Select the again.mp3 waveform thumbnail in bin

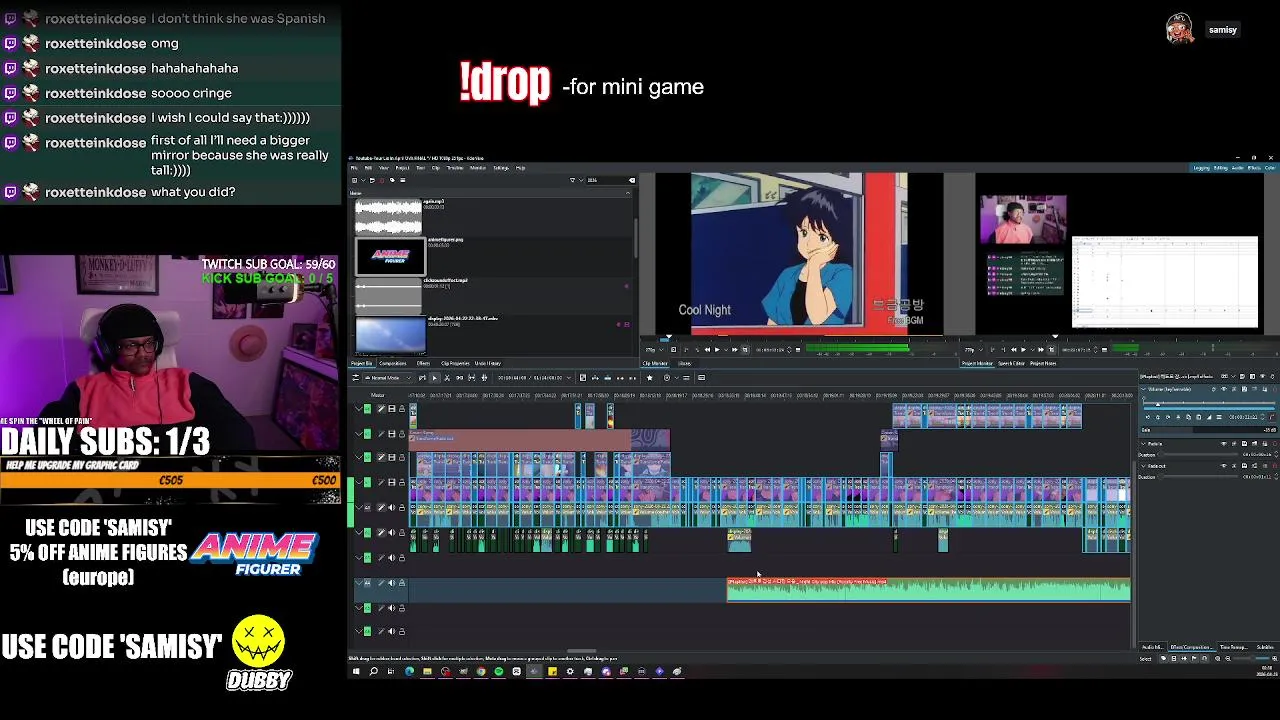pyautogui.click(x=389, y=217)
